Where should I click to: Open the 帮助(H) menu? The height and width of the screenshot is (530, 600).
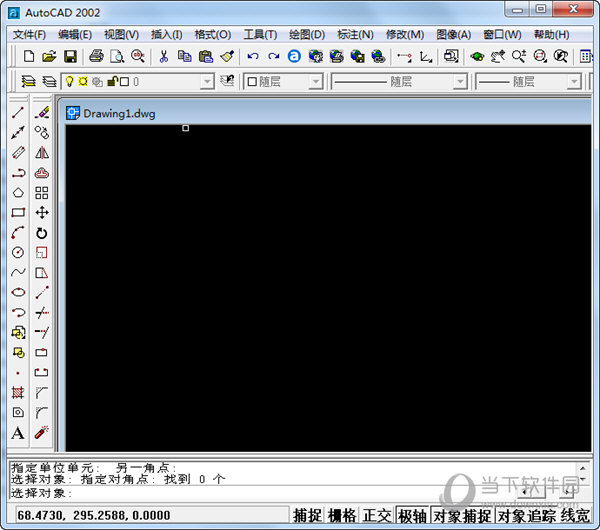[551, 35]
